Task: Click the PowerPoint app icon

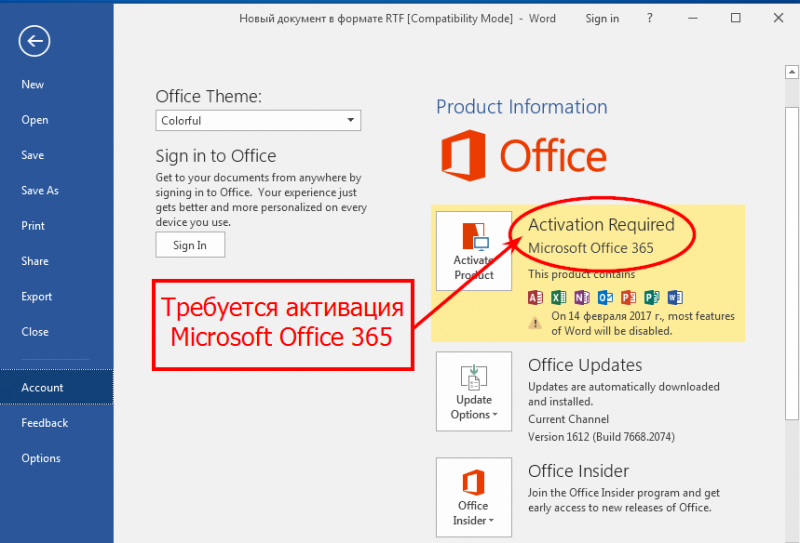Action: pos(629,297)
